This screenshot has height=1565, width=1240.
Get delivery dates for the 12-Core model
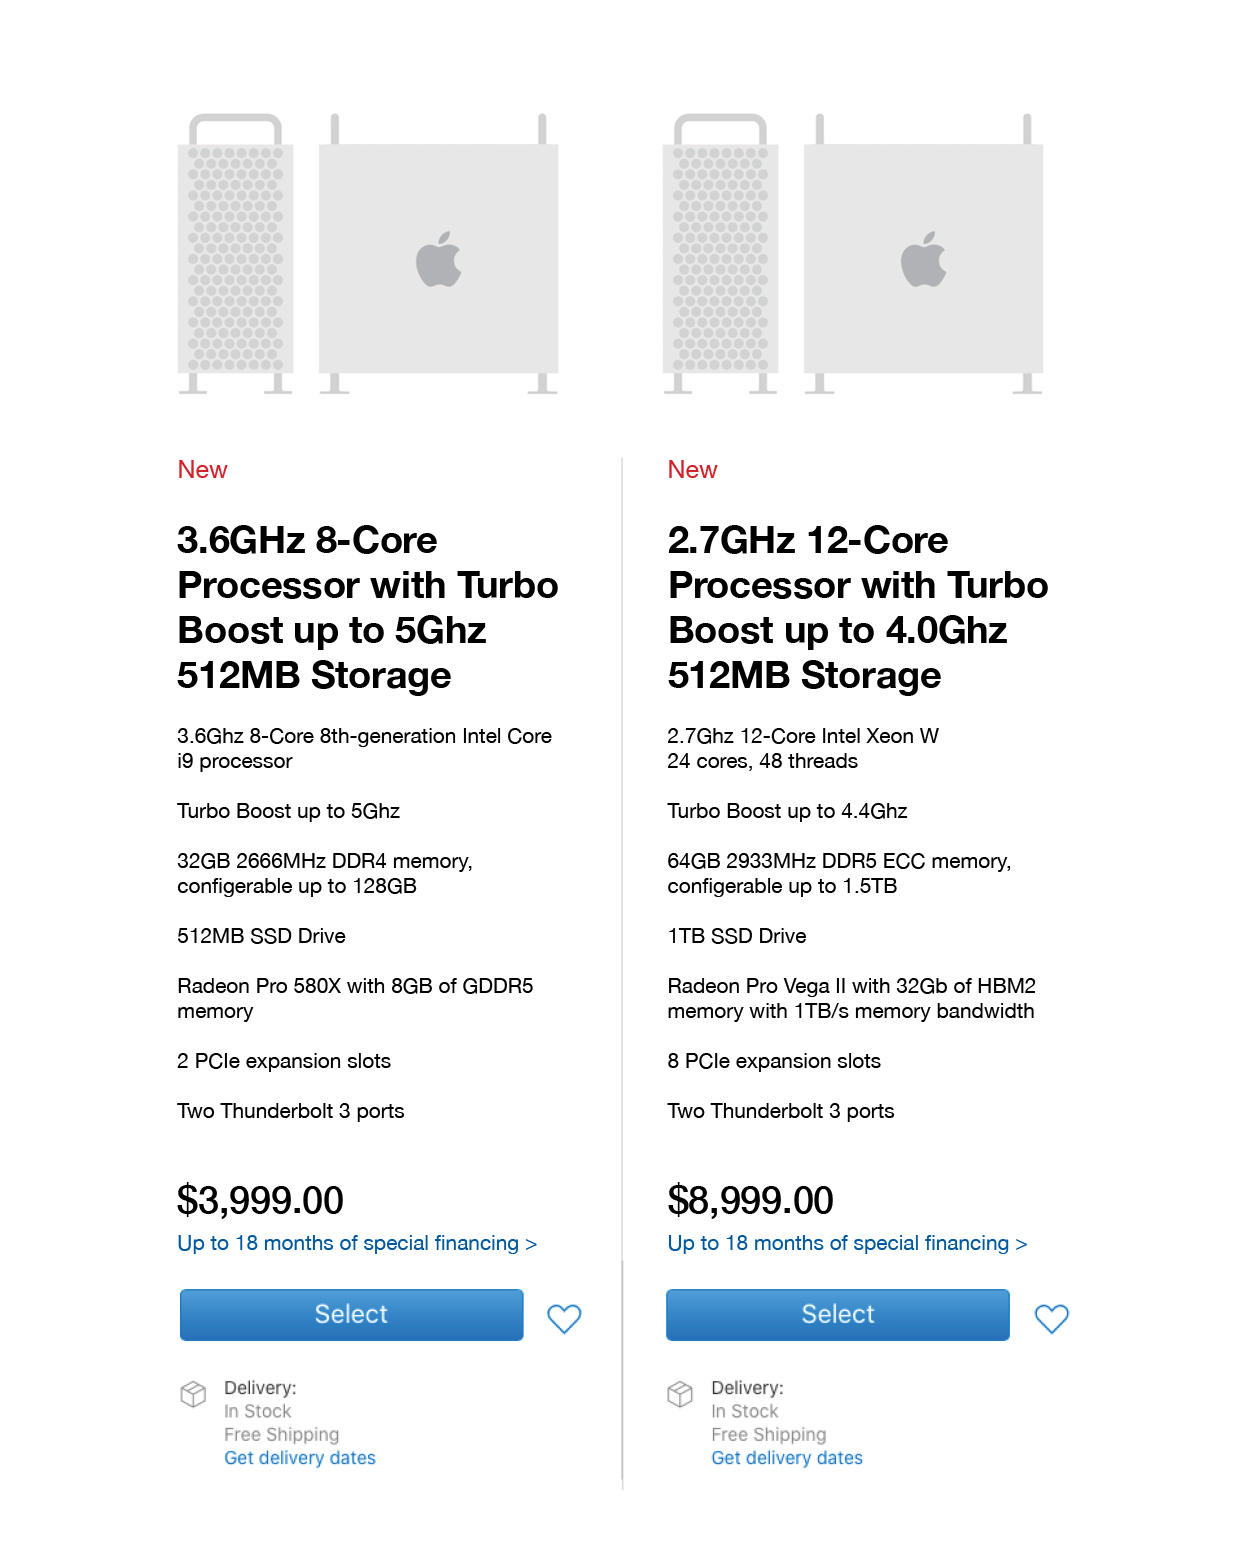(787, 1458)
